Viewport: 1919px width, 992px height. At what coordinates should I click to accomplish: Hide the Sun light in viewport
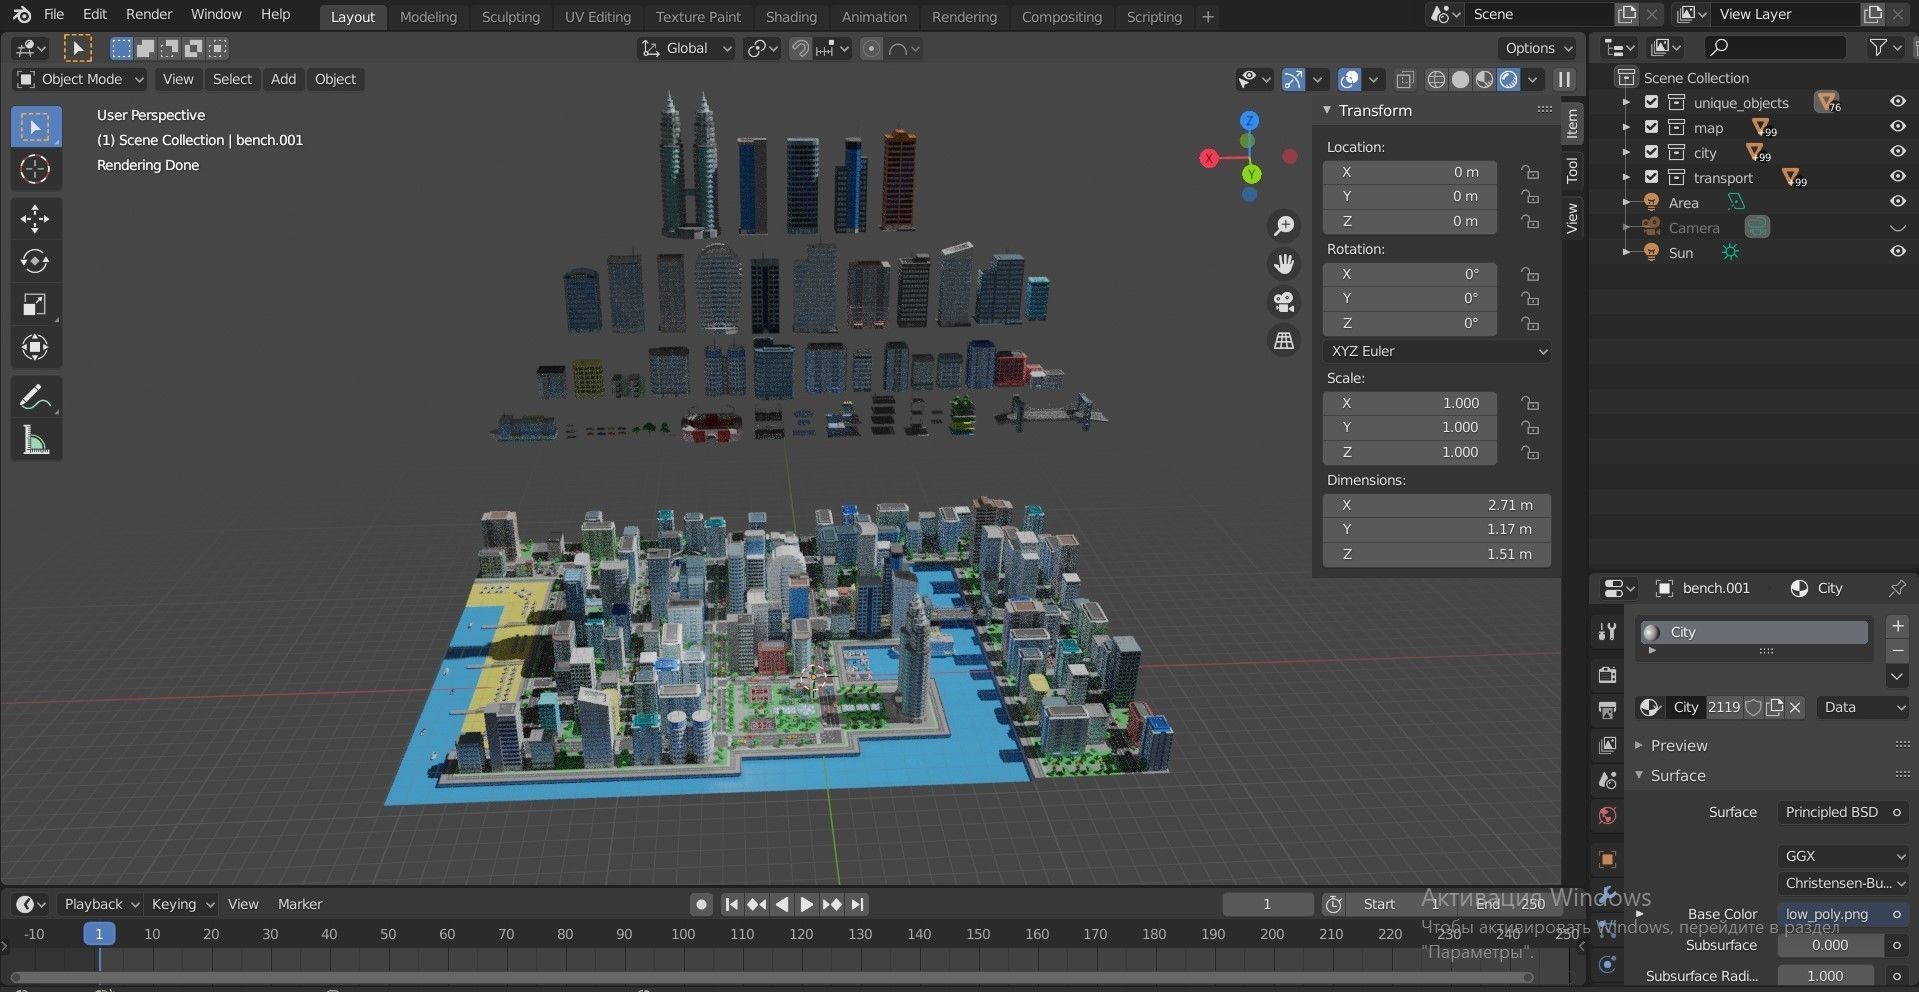tap(1897, 252)
